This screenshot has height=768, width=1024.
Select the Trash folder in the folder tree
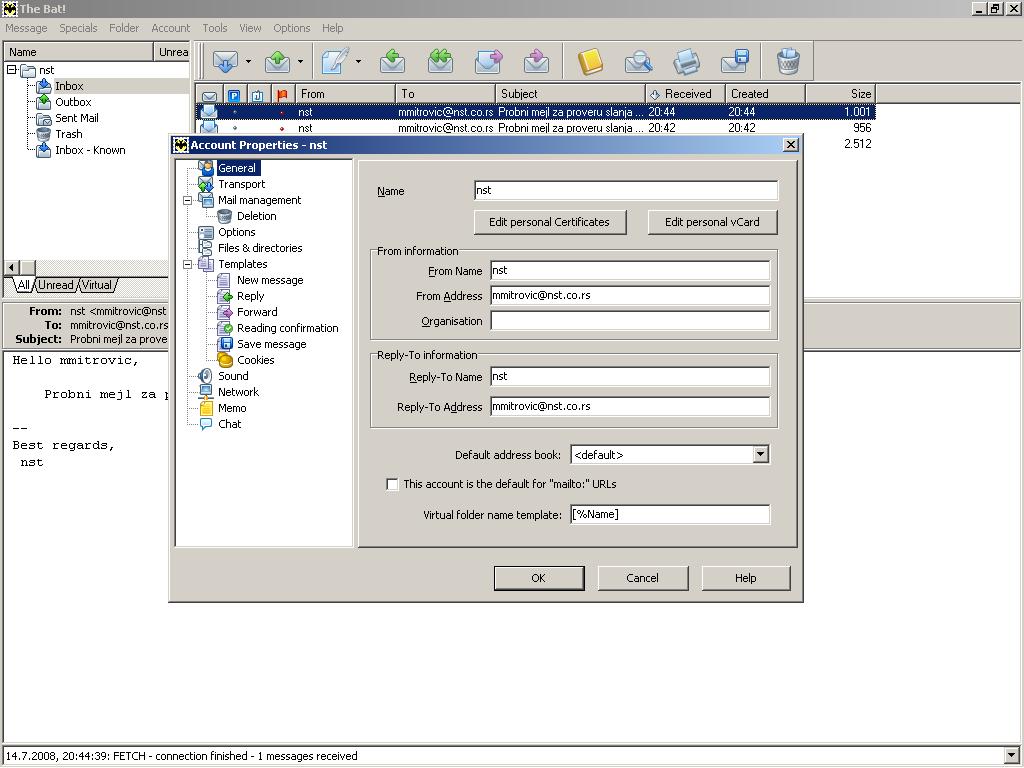tap(69, 134)
